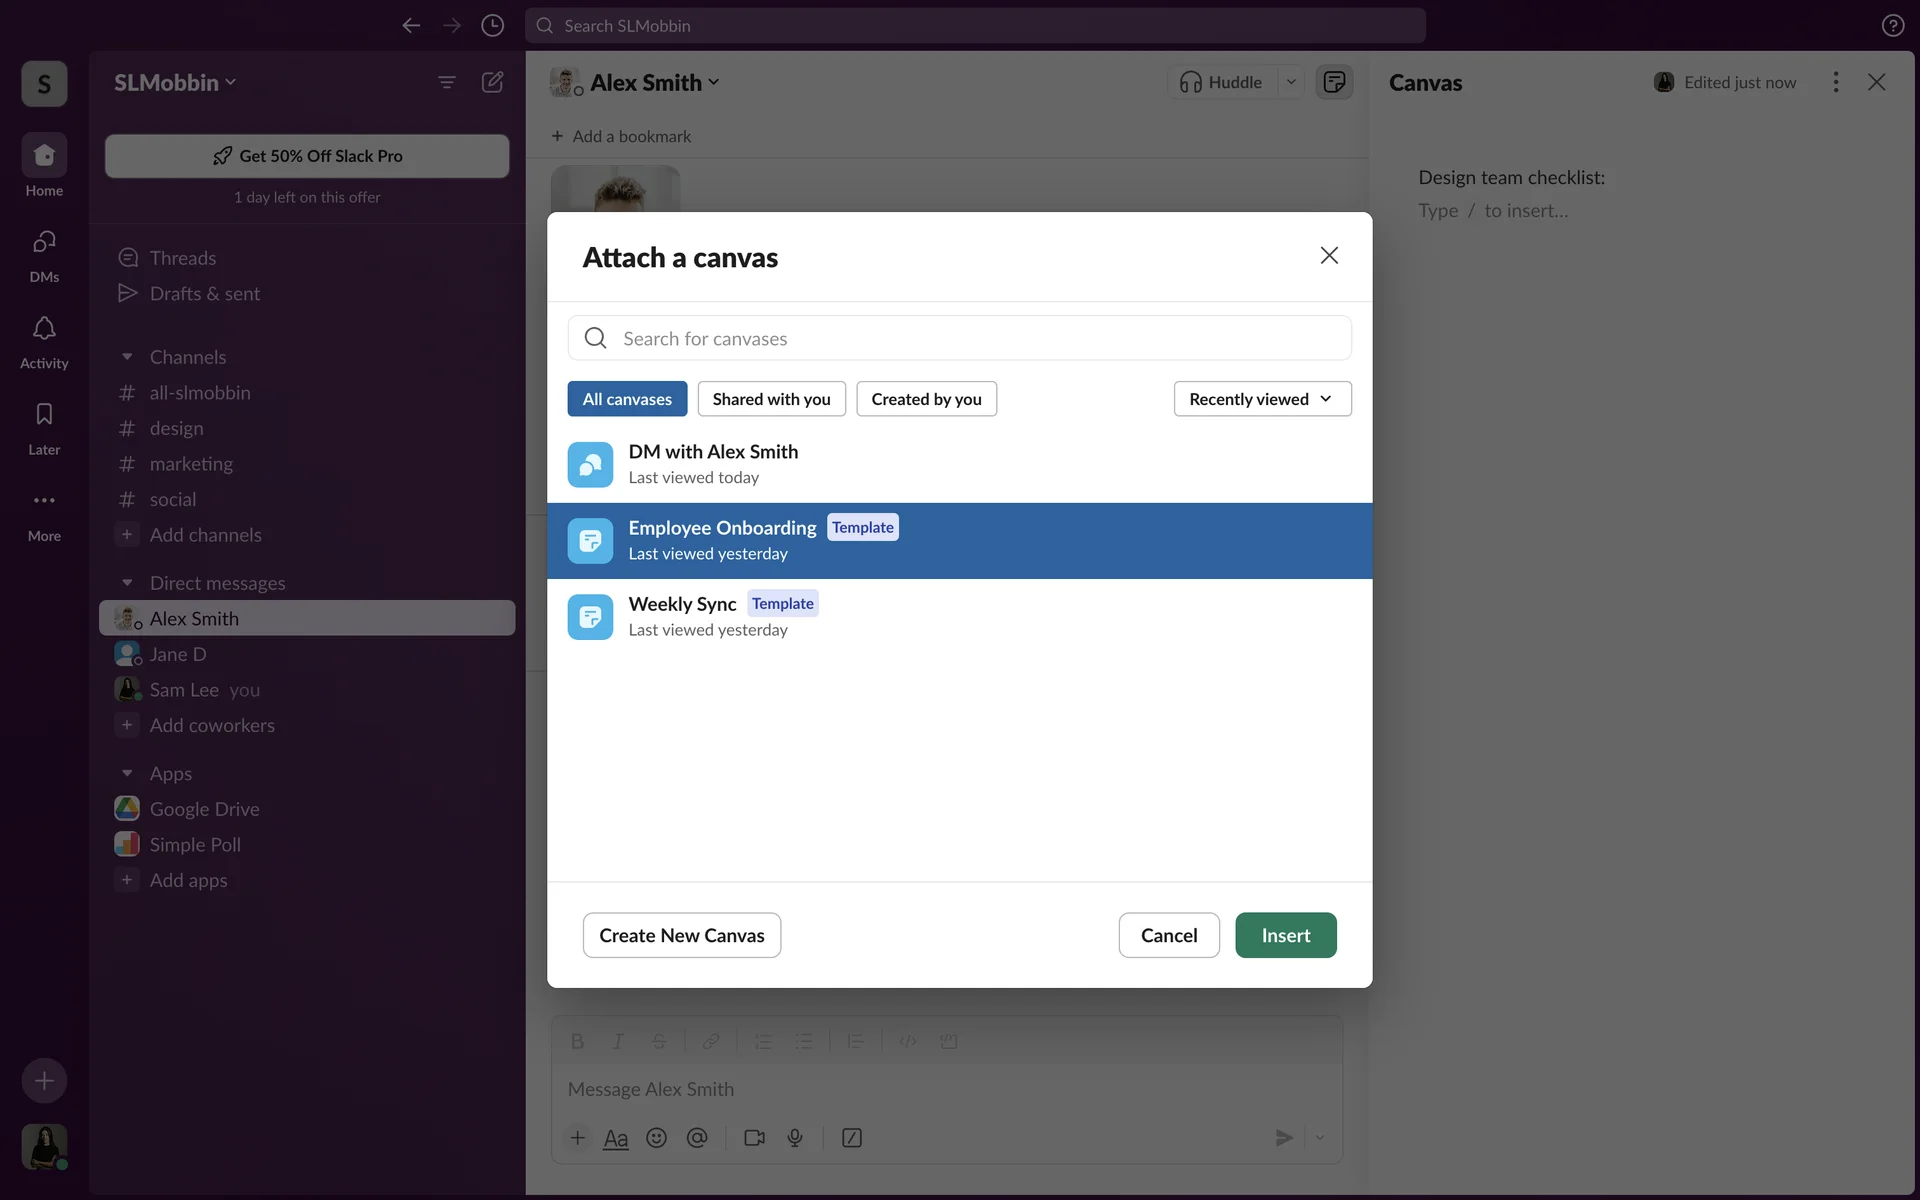The height and width of the screenshot is (1200, 1920).
Task: Click Create New Canvas button
Action: click(681, 935)
